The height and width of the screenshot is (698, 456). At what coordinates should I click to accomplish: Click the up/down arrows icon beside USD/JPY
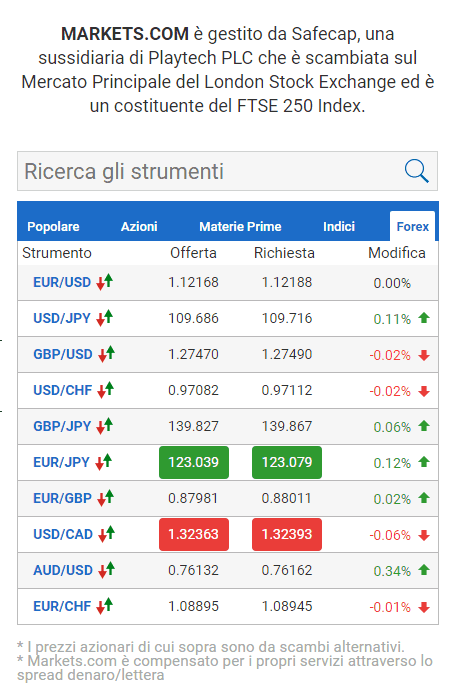[x=105, y=318]
